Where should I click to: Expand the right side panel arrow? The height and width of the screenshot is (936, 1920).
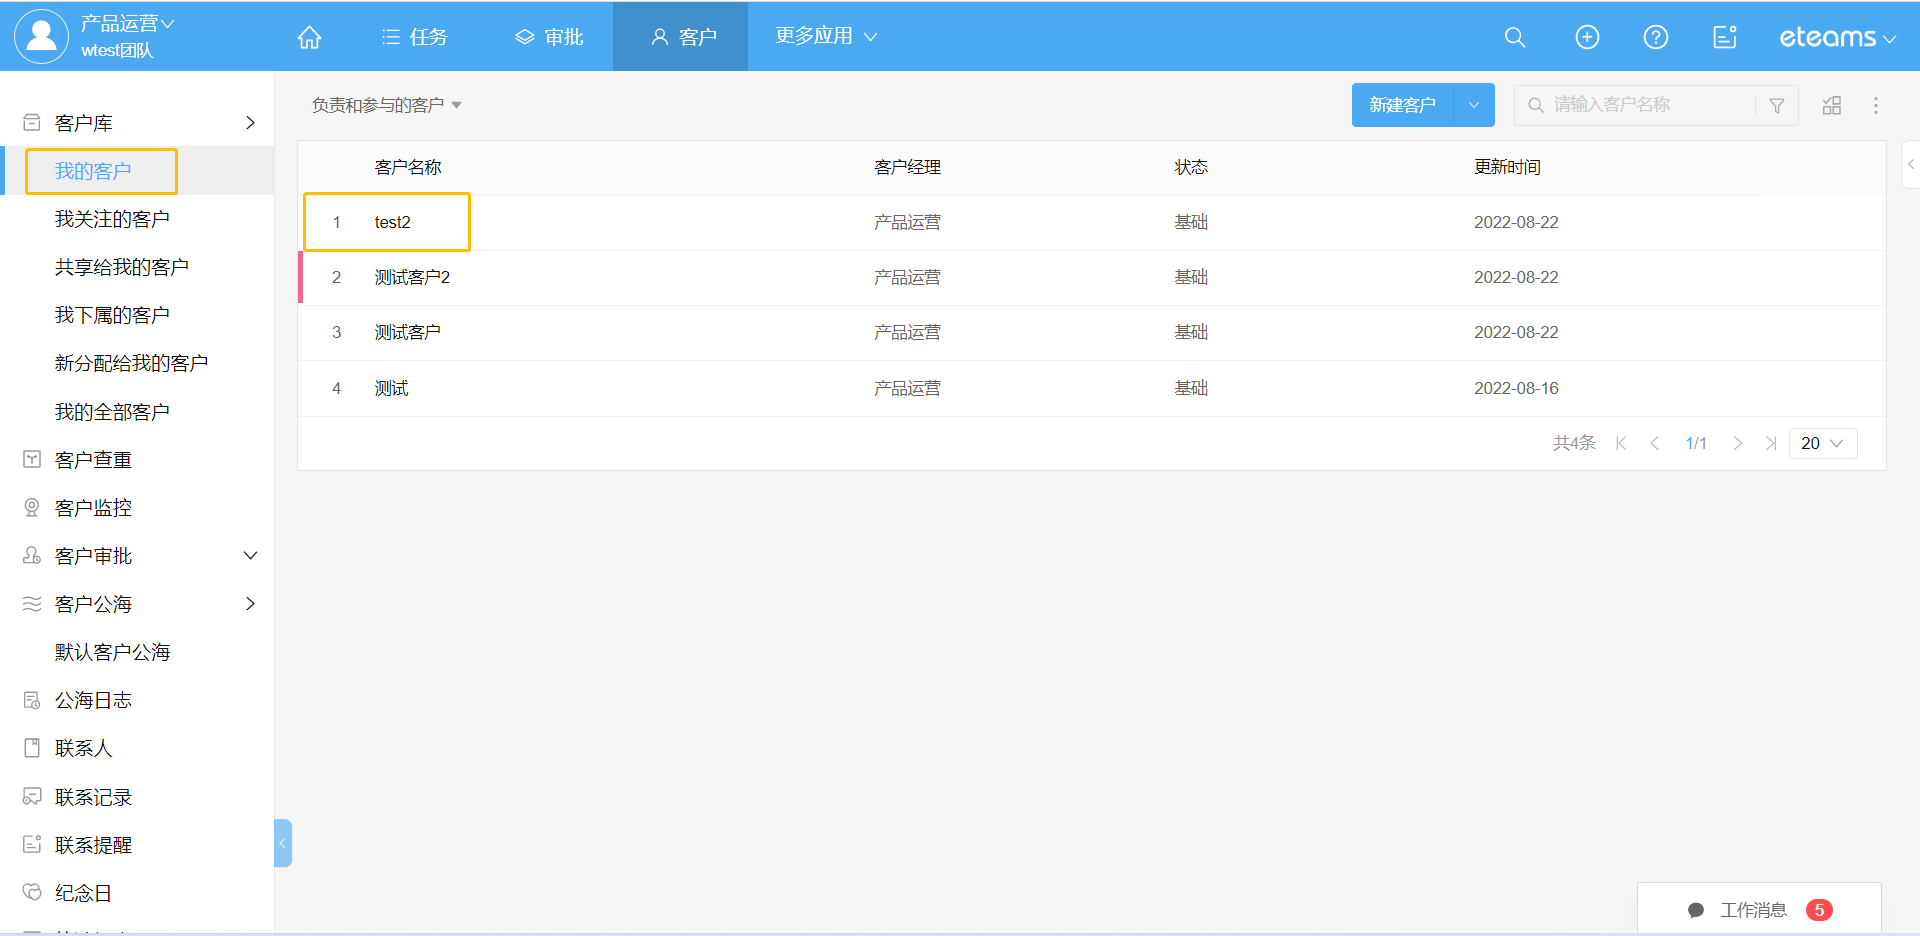1910,165
